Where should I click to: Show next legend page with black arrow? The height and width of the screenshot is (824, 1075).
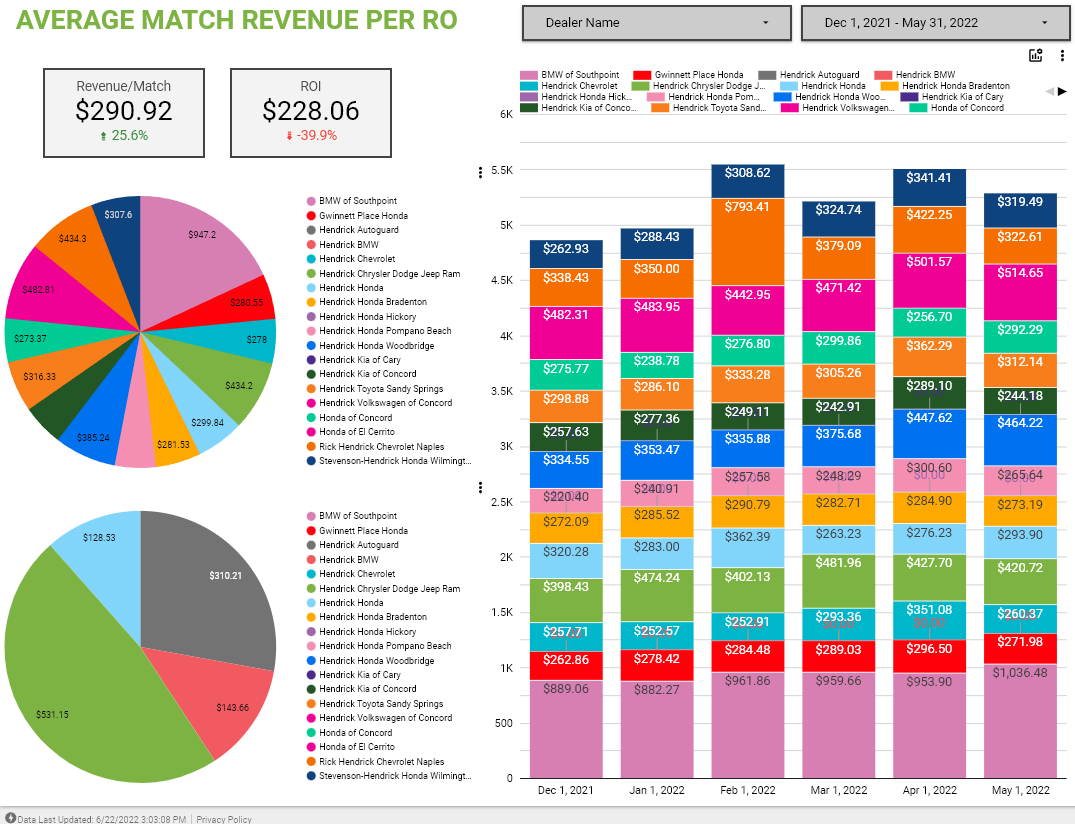point(1062,91)
